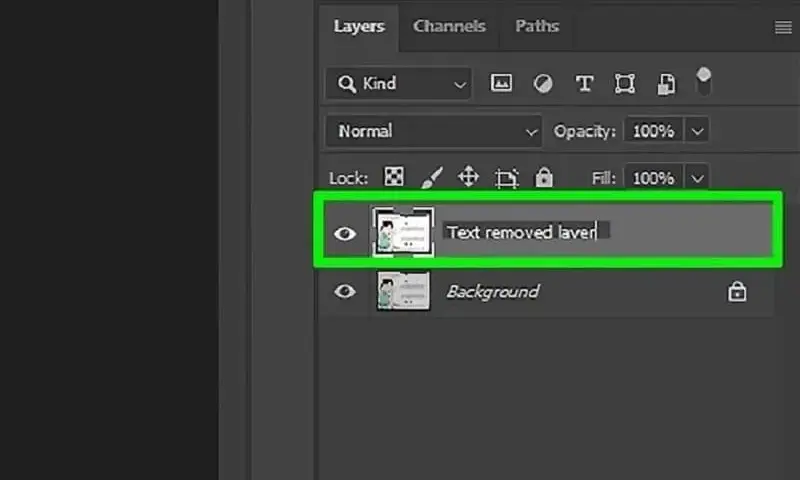Switch to the Paths tab
The image size is (800, 480).
coord(537,26)
